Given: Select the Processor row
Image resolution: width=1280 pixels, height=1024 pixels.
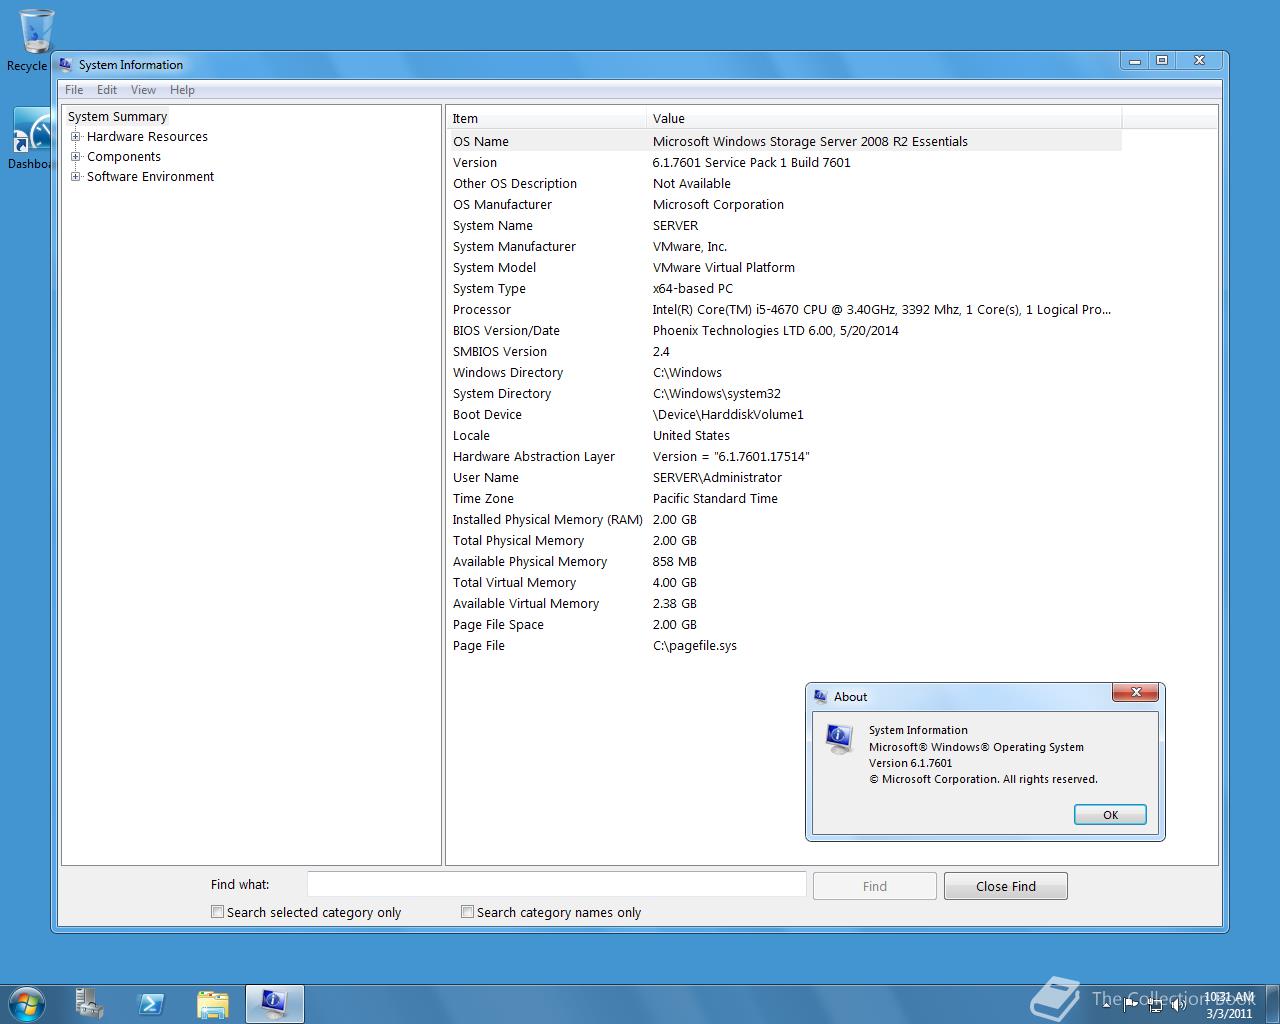Looking at the screenshot, I should pyautogui.click(x=784, y=309).
